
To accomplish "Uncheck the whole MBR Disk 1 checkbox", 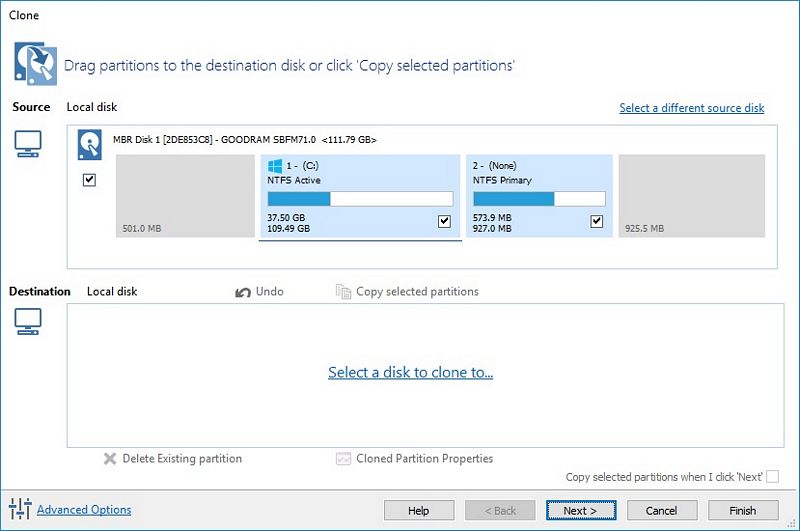I will click(x=89, y=180).
